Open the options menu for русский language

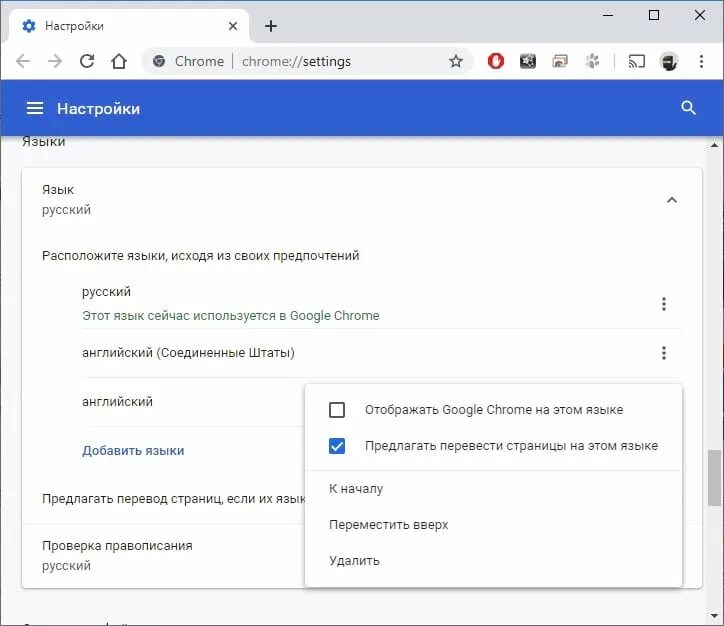664,304
